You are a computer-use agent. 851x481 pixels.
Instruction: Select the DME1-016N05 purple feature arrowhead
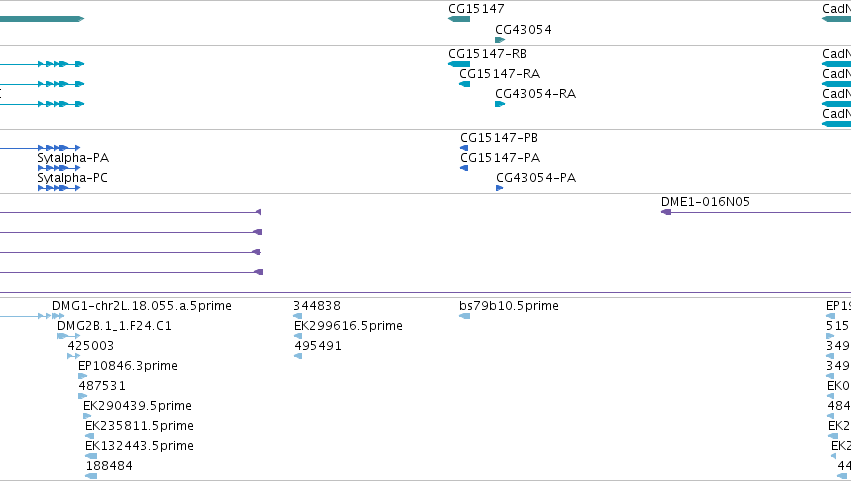click(x=666, y=212)
